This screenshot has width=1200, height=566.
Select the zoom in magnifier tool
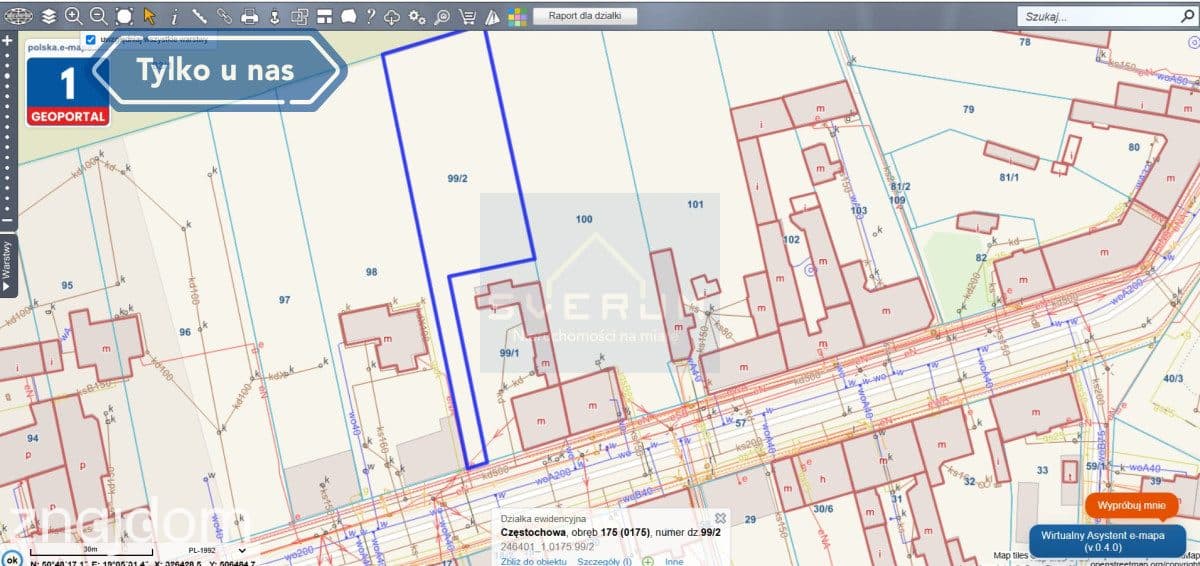click(x=74, y=16)
